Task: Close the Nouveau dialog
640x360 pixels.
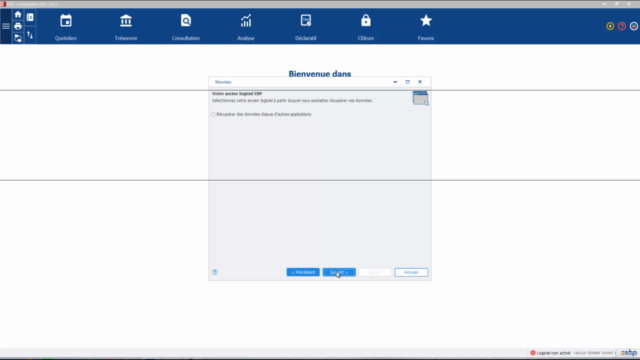Action: click(420, 82)
